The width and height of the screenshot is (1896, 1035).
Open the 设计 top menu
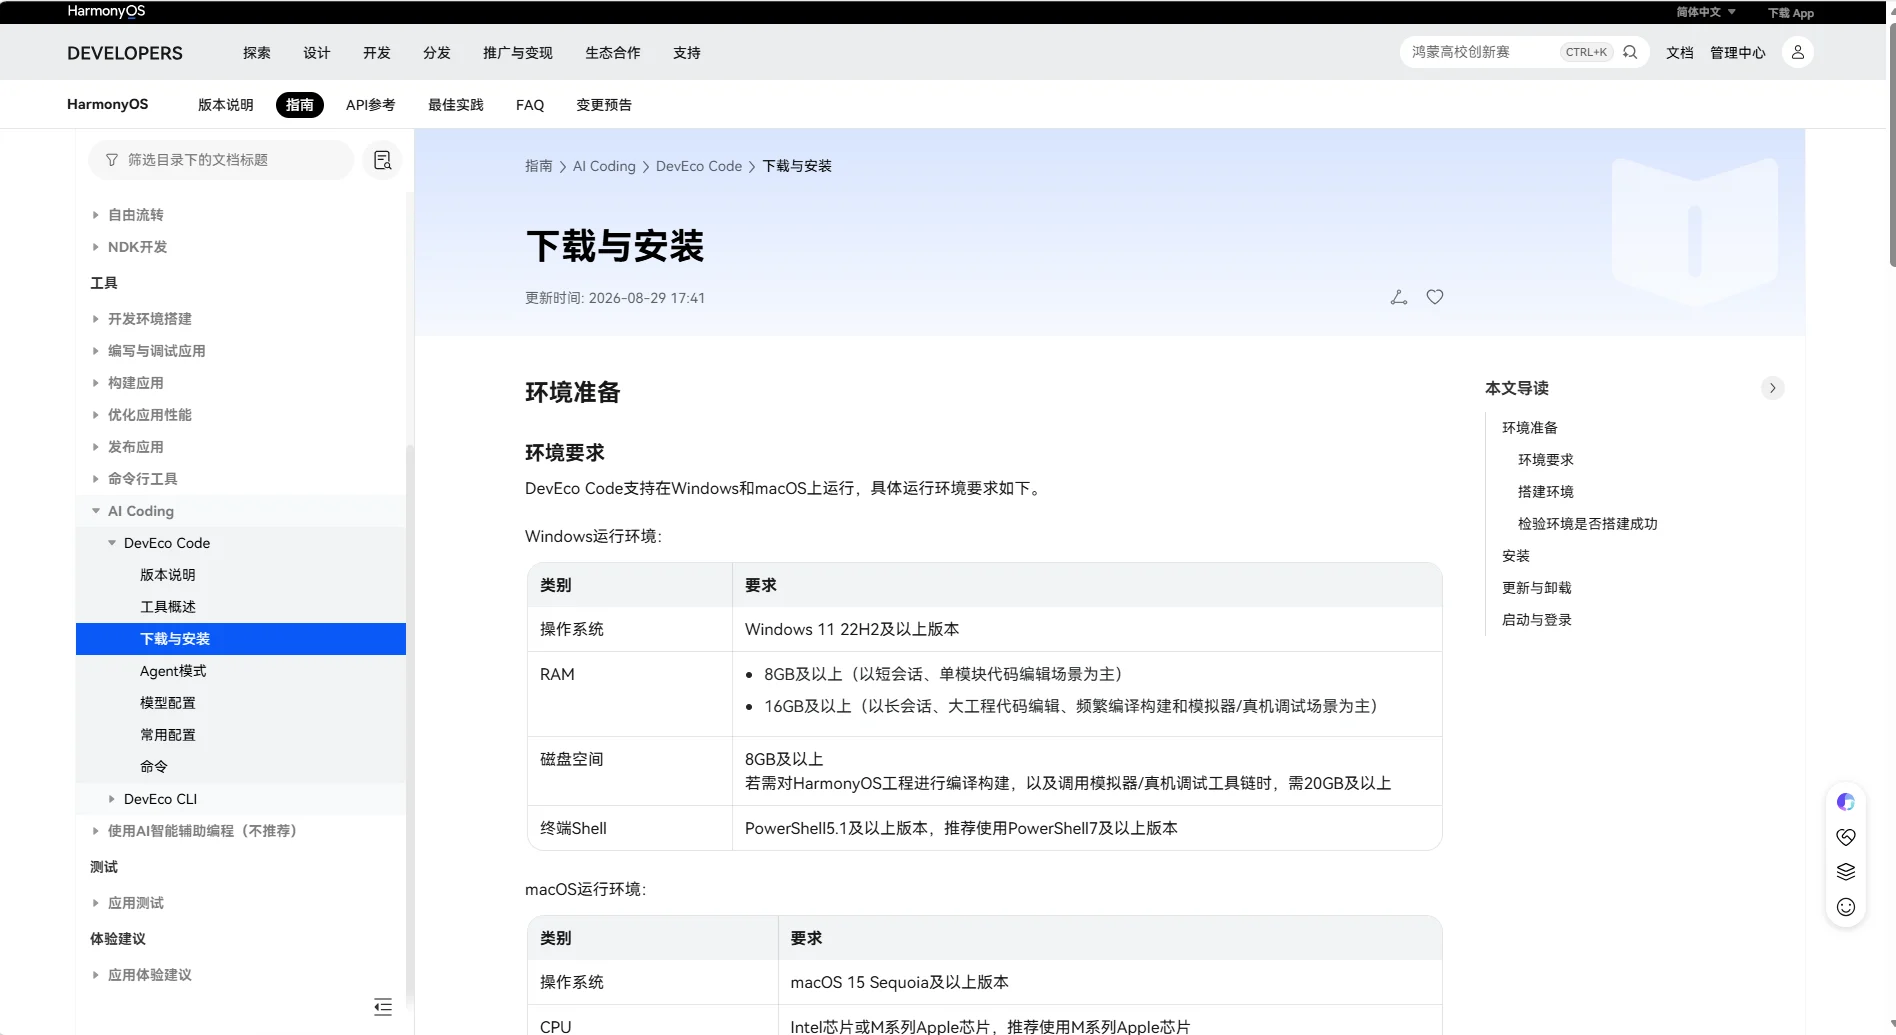click(x=317, y=53)
